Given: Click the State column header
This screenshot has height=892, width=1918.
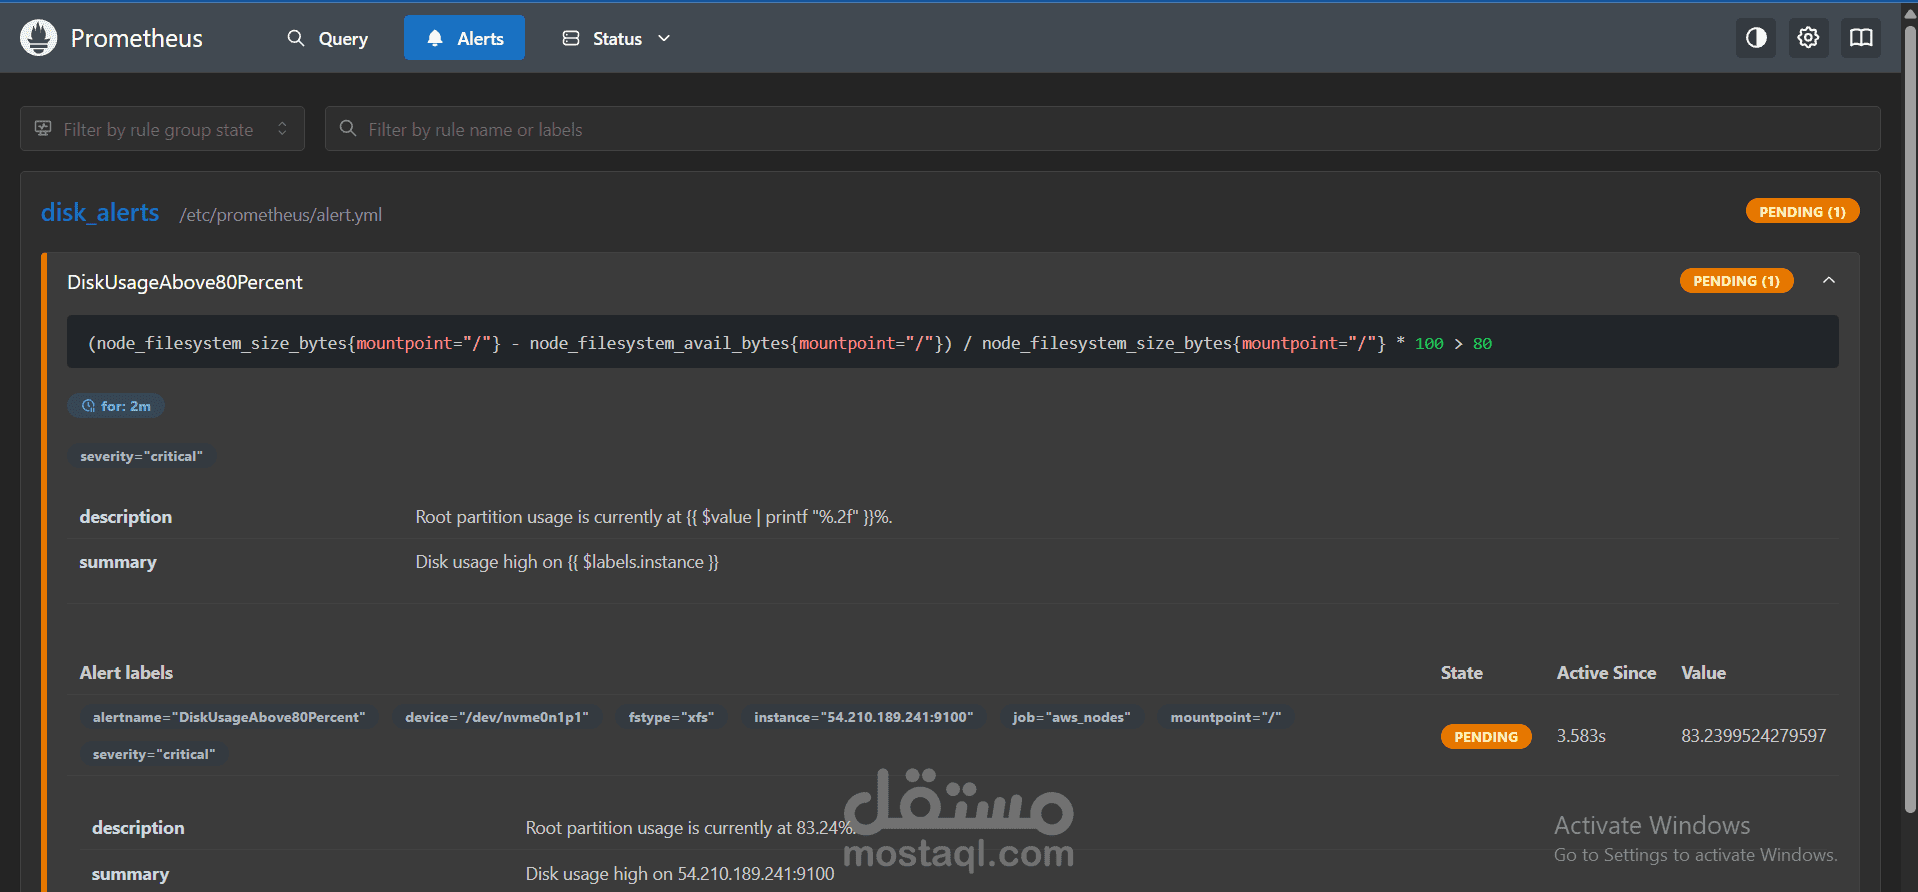Looking at the screenshot, I should pyautogui.click(x=1461, y=673).
